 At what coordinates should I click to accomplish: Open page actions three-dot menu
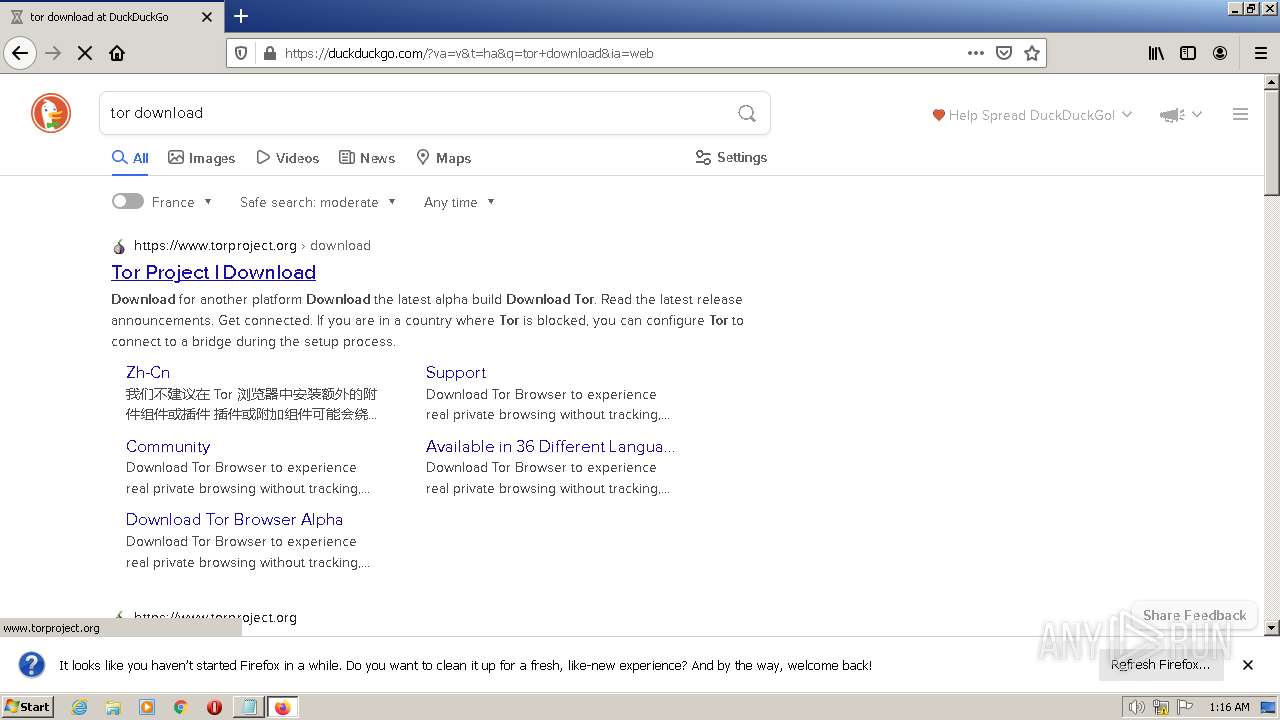coord(976,53)
